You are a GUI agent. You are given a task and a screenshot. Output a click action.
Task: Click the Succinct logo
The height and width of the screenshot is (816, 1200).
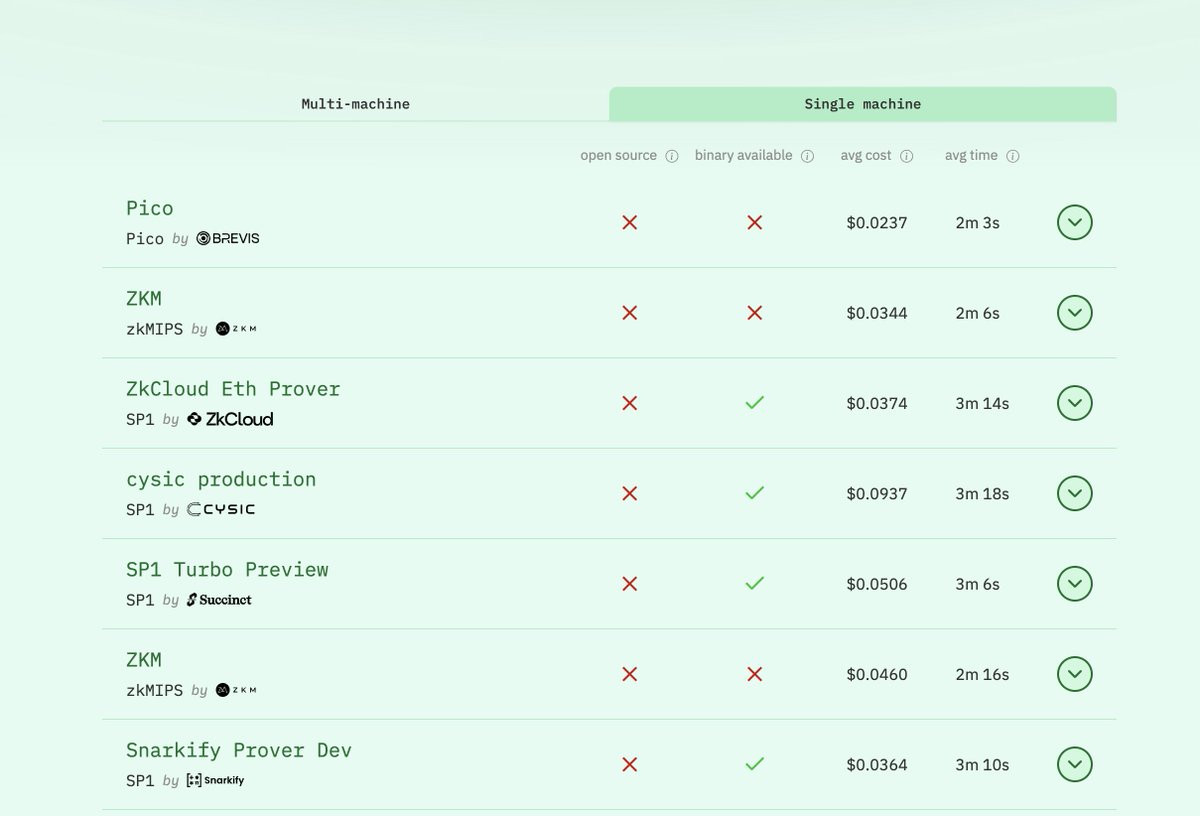coord(219,600)
